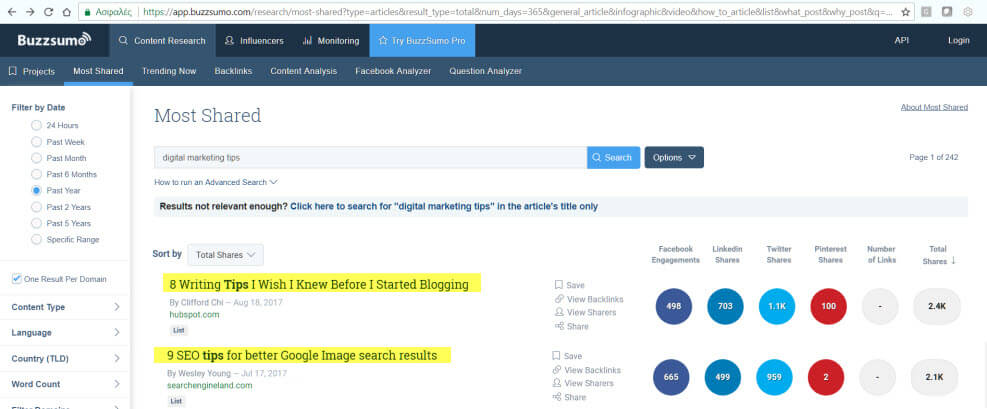The width and height of the screenshot is (987, 409).
Task: Open the Options dropdown
Action: click(x=674, y=157)
